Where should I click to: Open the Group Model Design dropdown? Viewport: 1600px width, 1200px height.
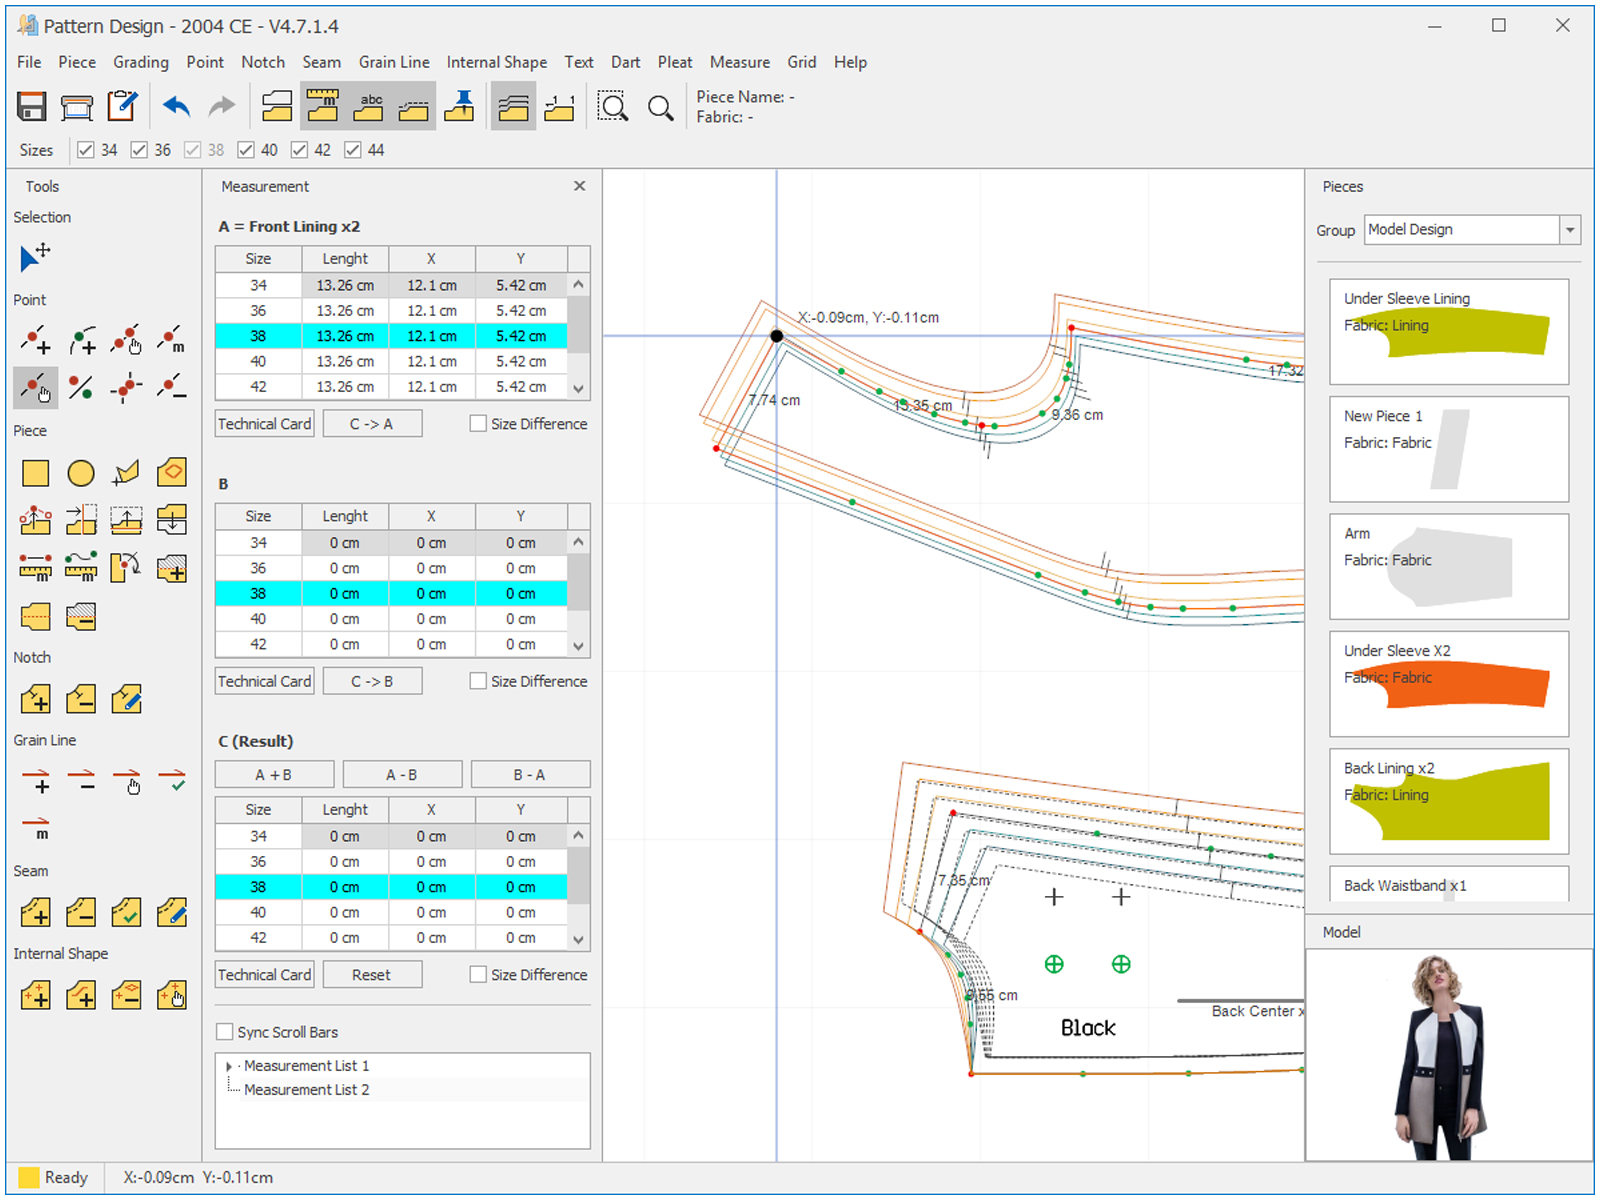coord(1570,230)
